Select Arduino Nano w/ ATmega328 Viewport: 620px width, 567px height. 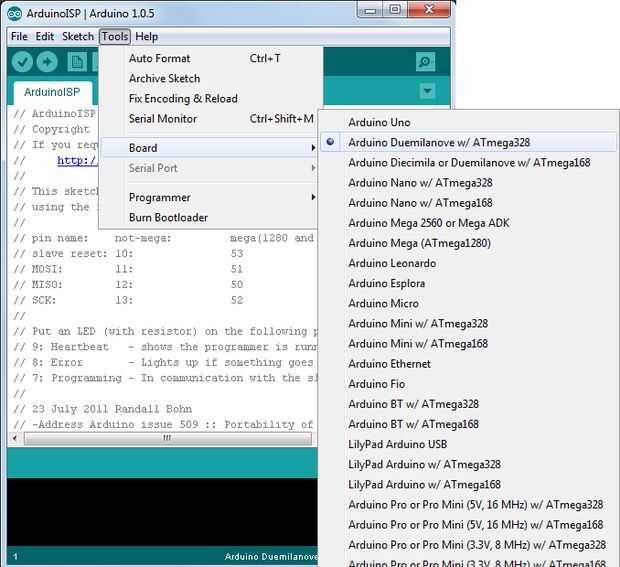tap(469, 183)
